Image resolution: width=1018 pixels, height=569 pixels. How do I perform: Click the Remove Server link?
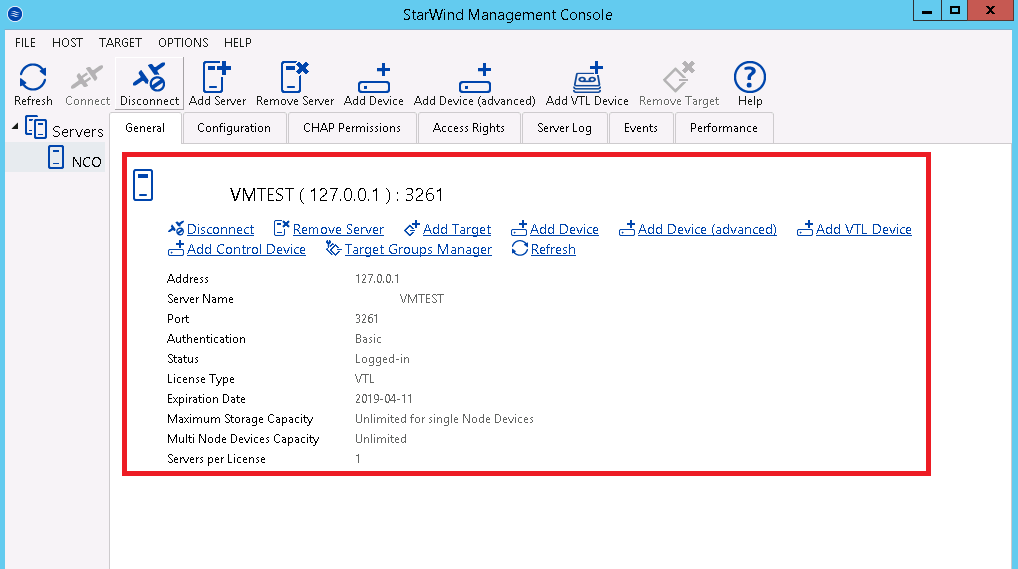click(338, 229)
